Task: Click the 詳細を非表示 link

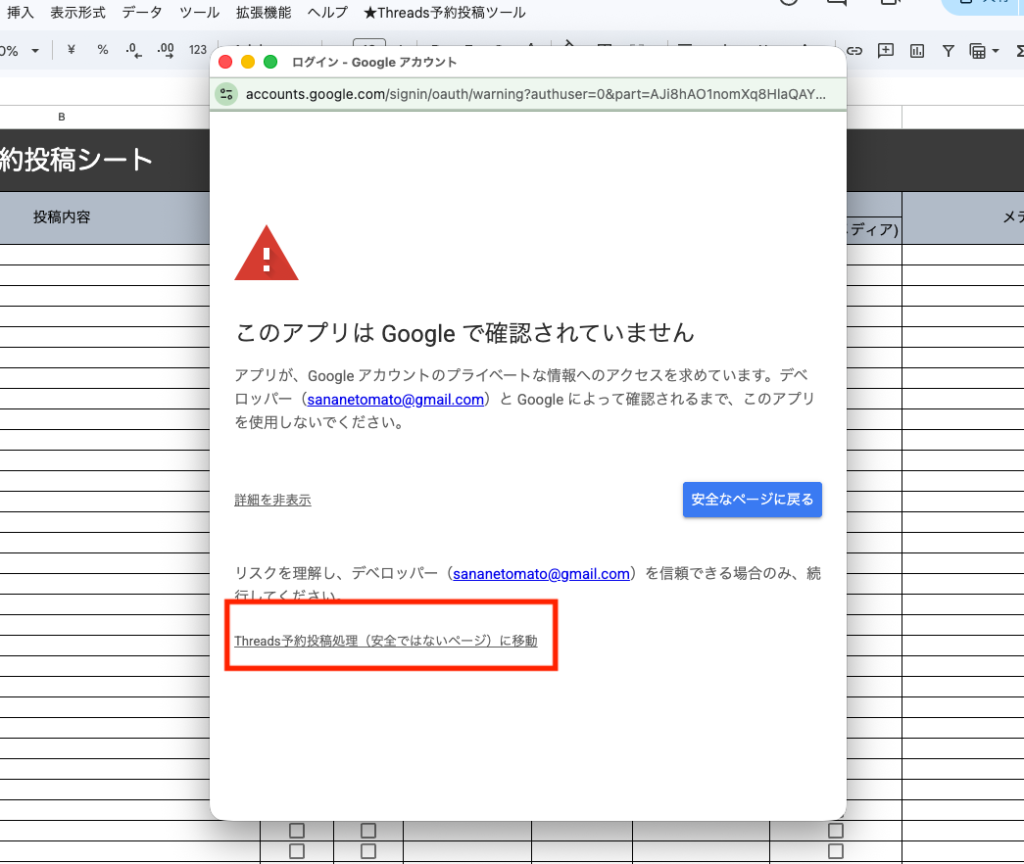Action: [272, 500]
